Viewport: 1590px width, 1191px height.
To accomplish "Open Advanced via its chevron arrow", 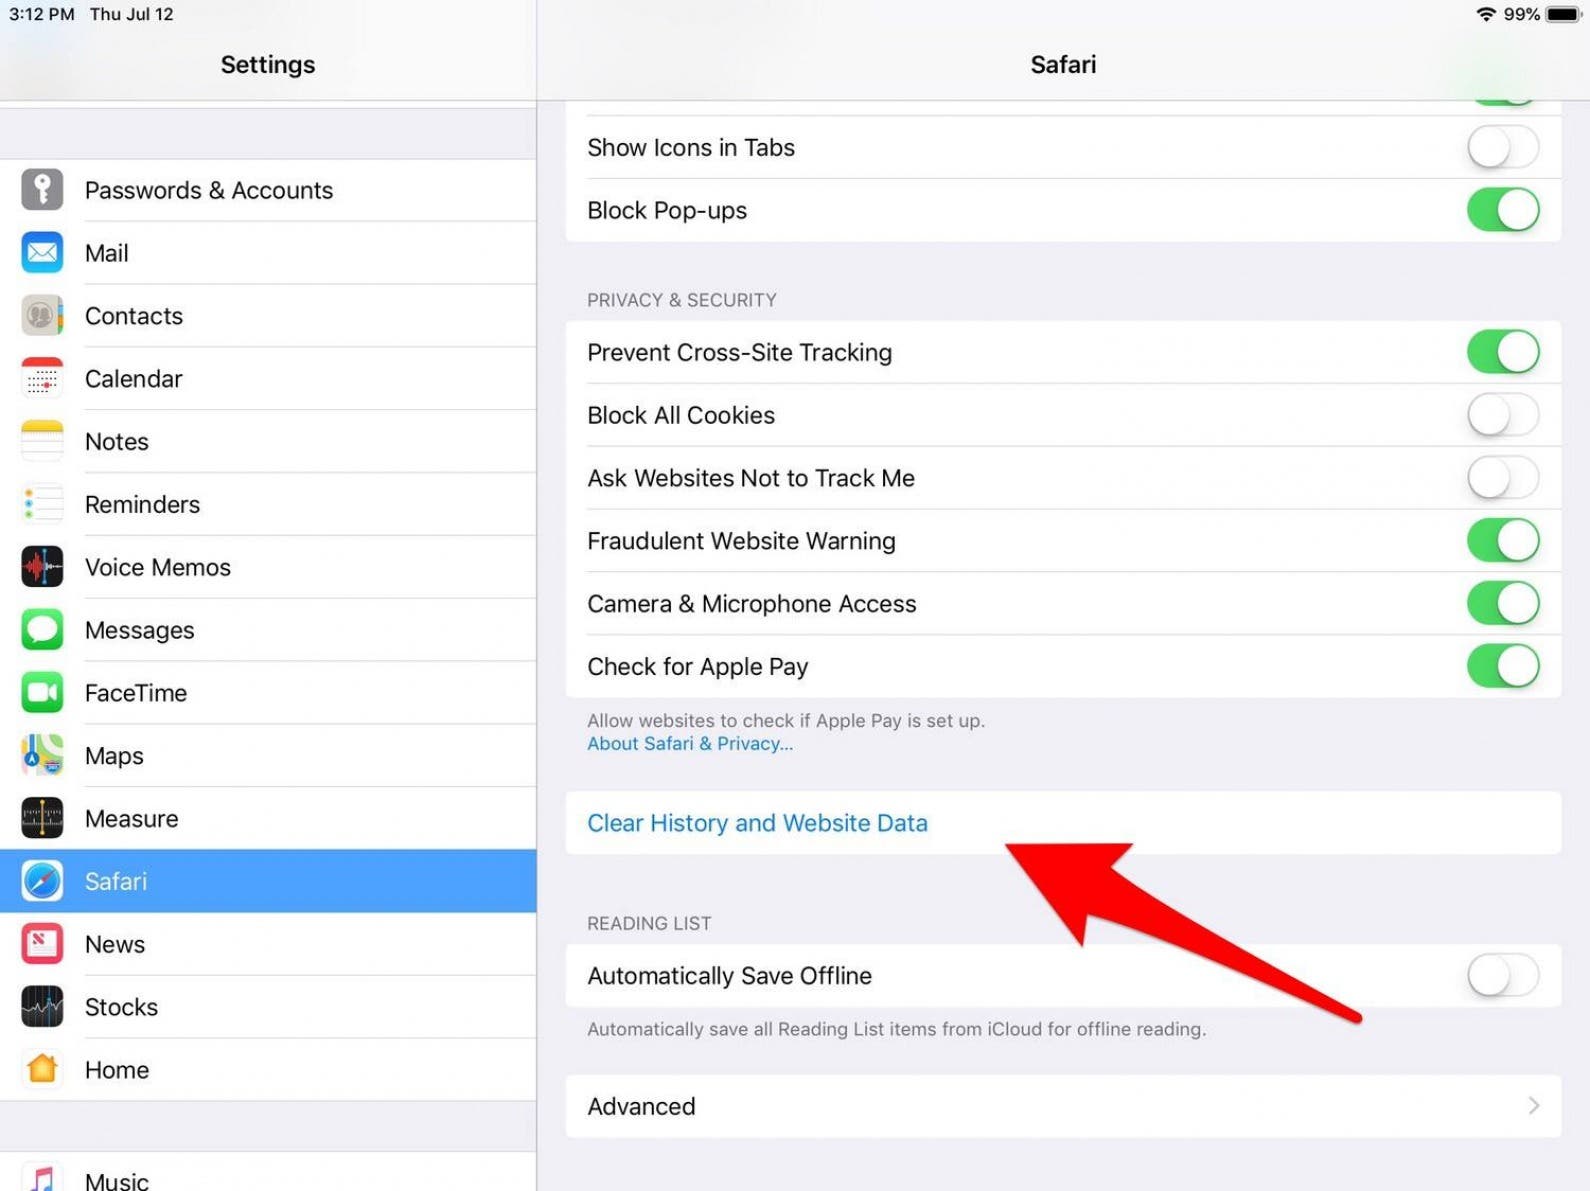I will 1534,1106.
